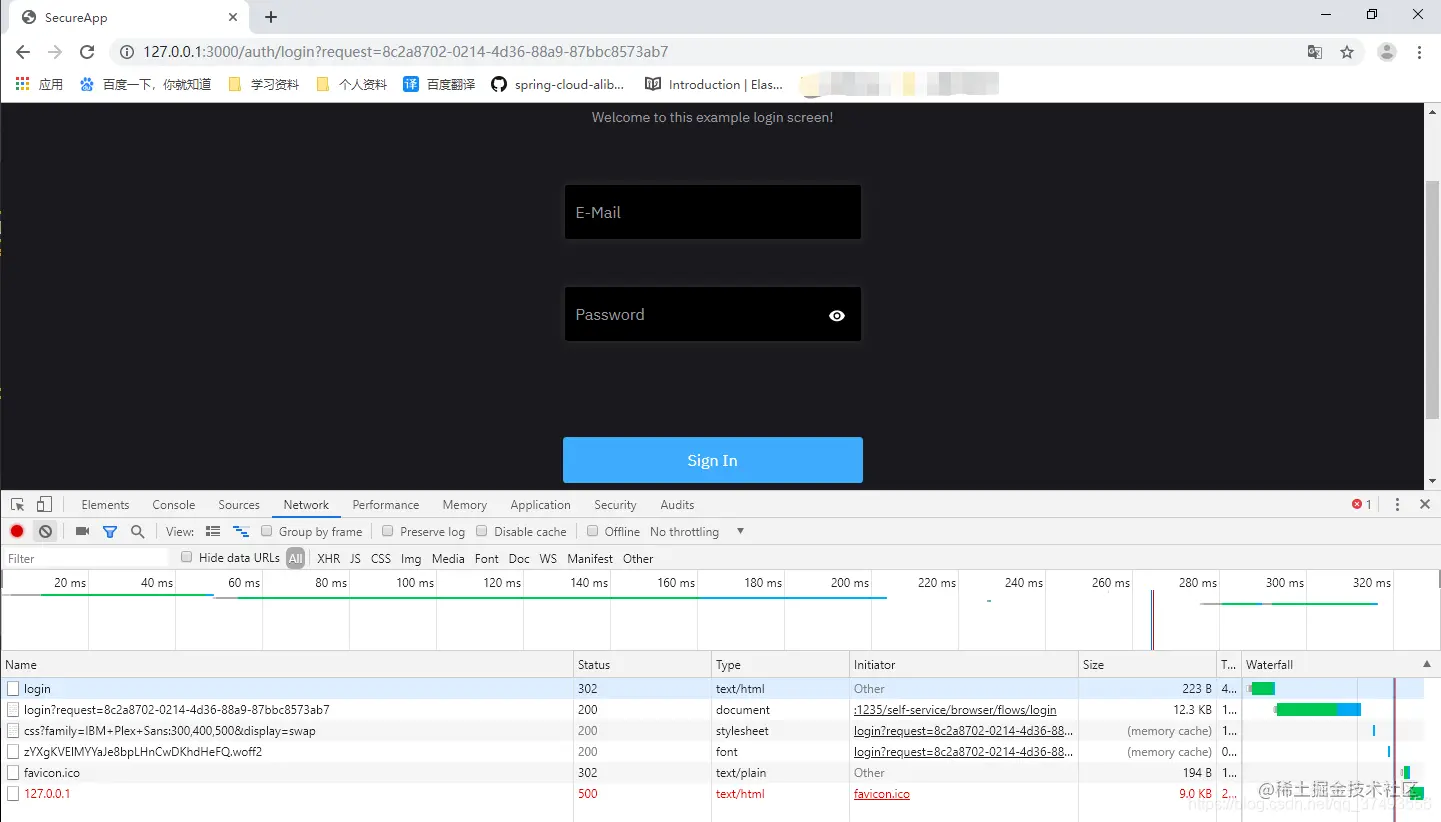
Task: Open the DevTools customize menu via three dots
Action: (x=1397, y=504)
